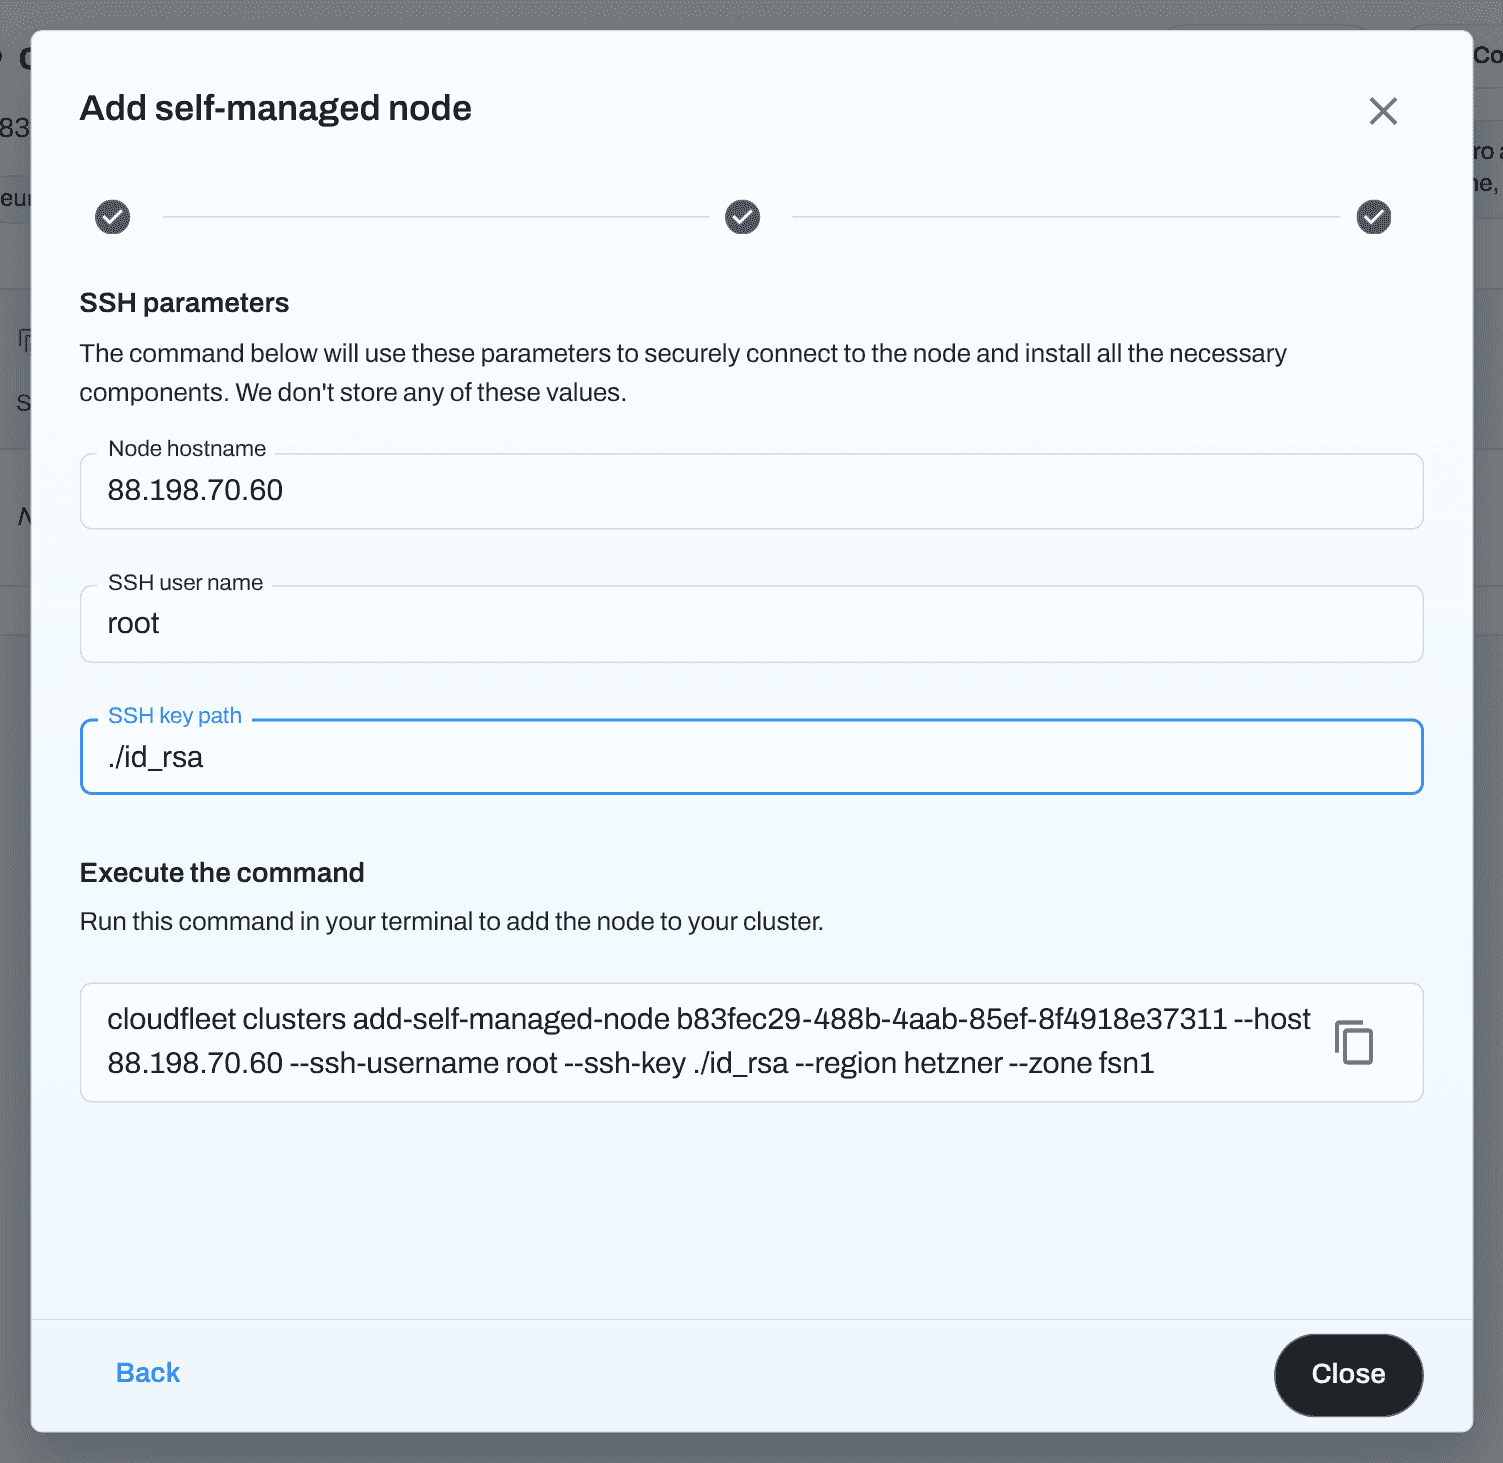The image size is (1503, 1463).
Task: Click the 'Execute the command' heading
Action: (x=222, y=873)
